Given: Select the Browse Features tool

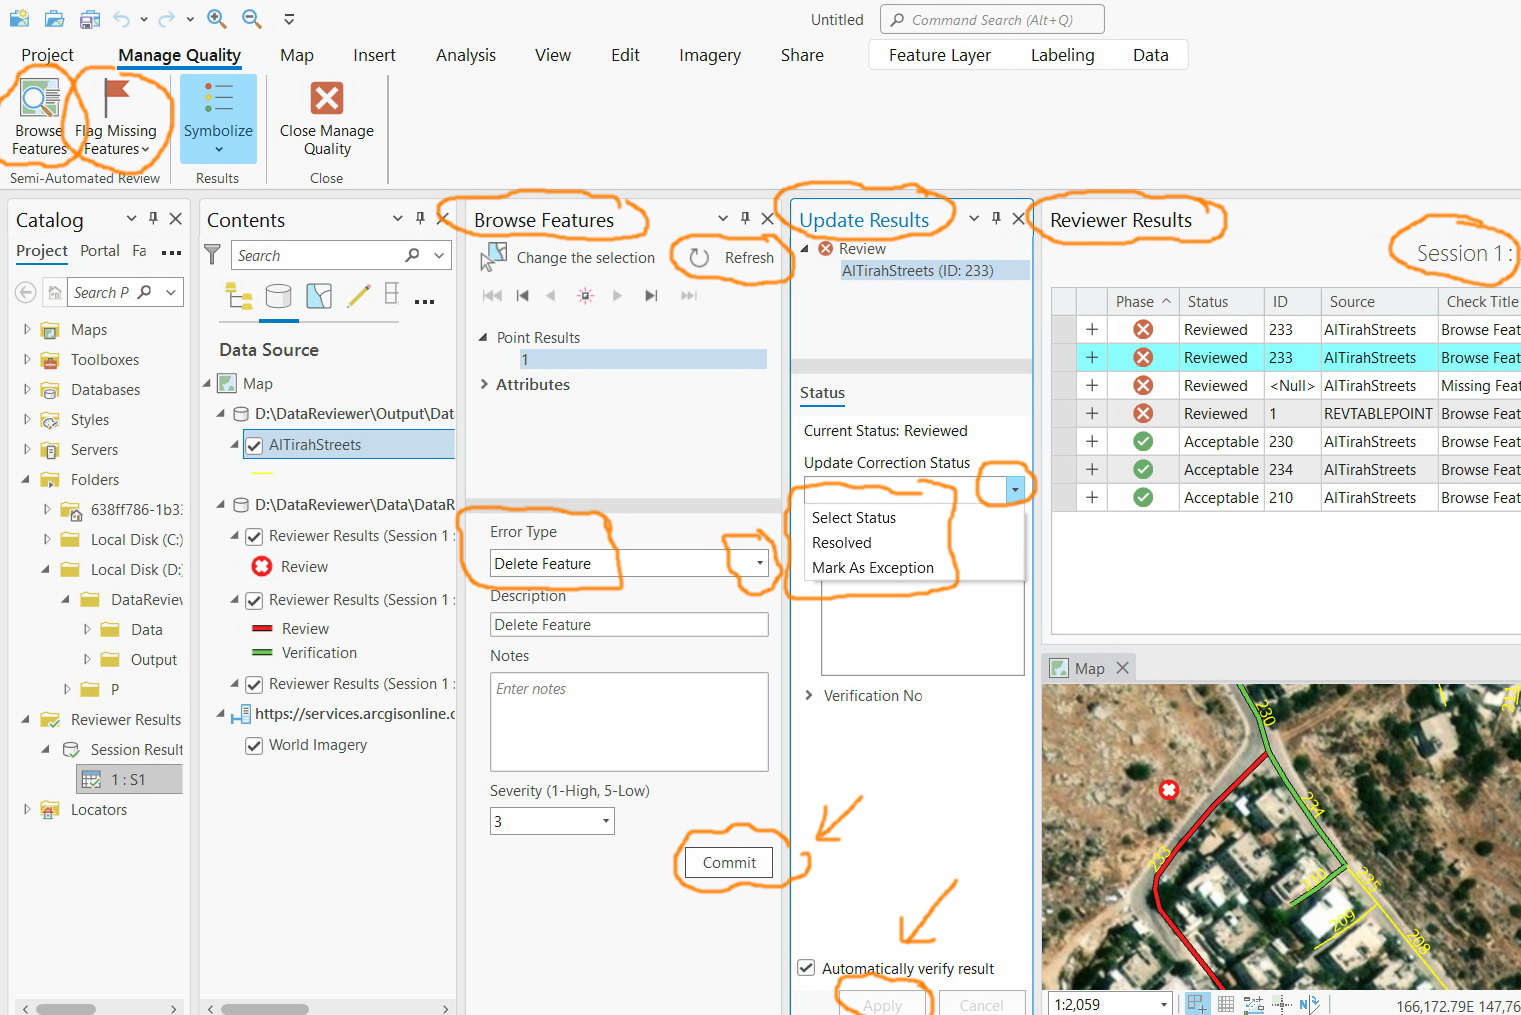Looking at the screenshot, I should coord(38,117).
